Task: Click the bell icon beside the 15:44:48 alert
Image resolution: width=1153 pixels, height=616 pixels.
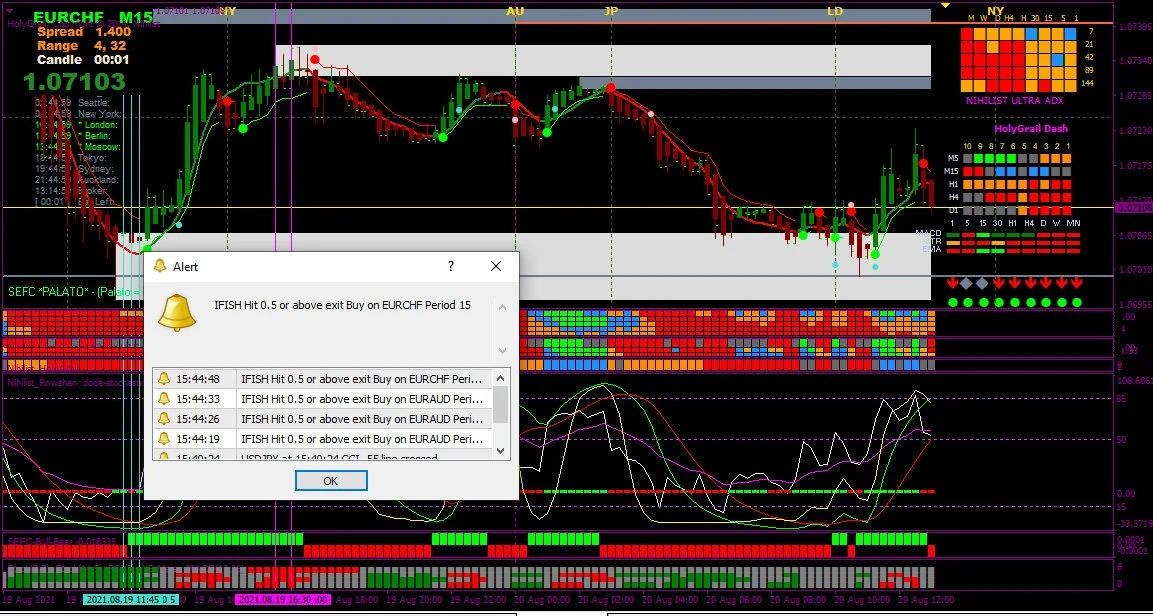Action: pos(164,379)
